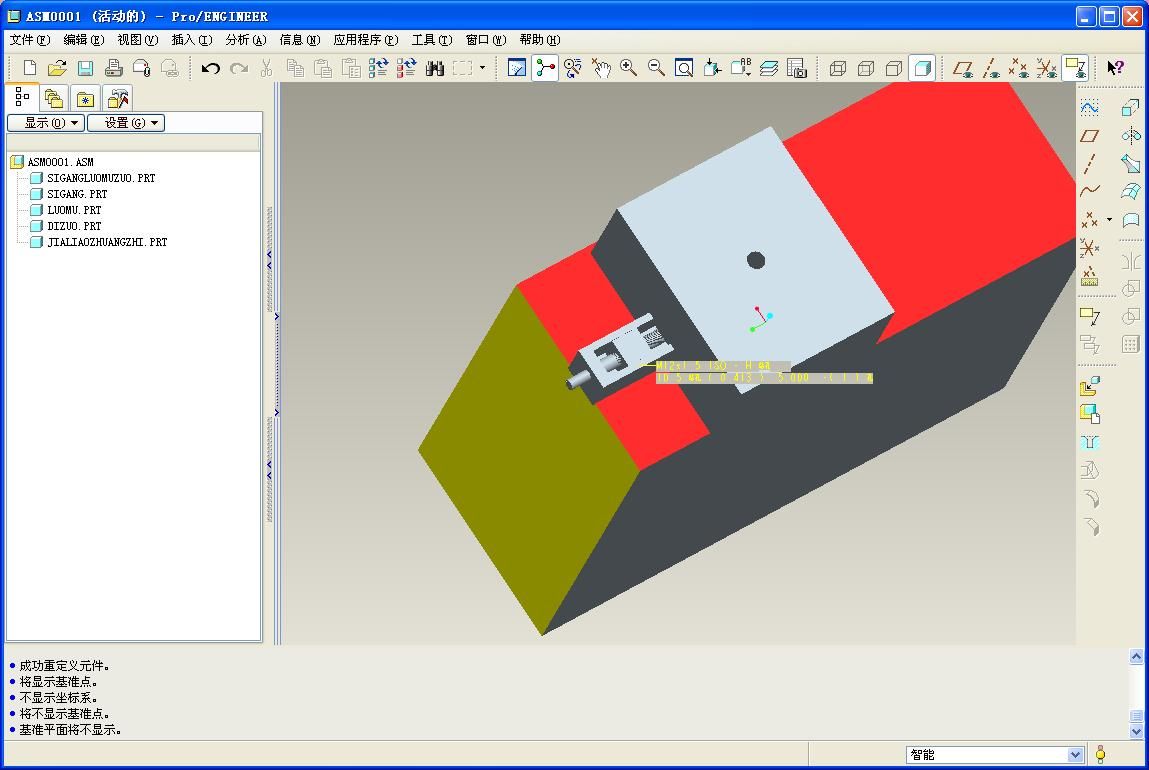The height and width of the screenshot is (770, 1149).
Task: Select the datum curve tool in right toolbar
Action: point(1090,190)
